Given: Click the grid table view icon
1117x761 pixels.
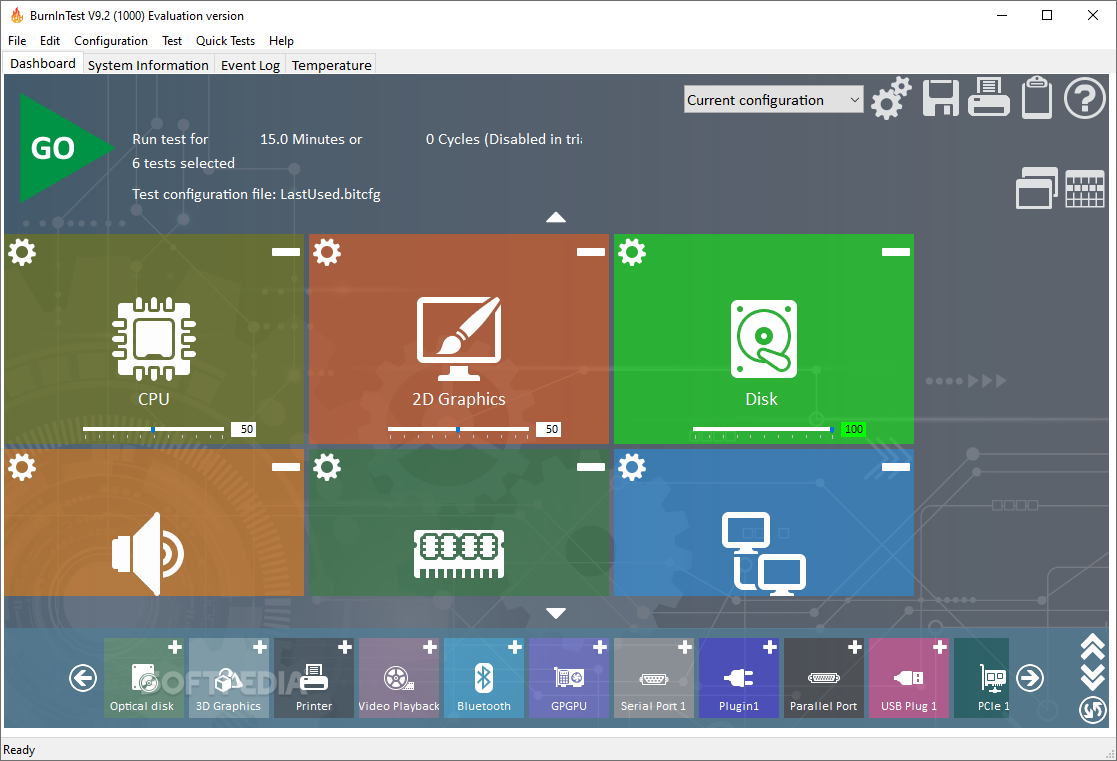Looking at the screenshot, I should click(x=1084, y=188).
